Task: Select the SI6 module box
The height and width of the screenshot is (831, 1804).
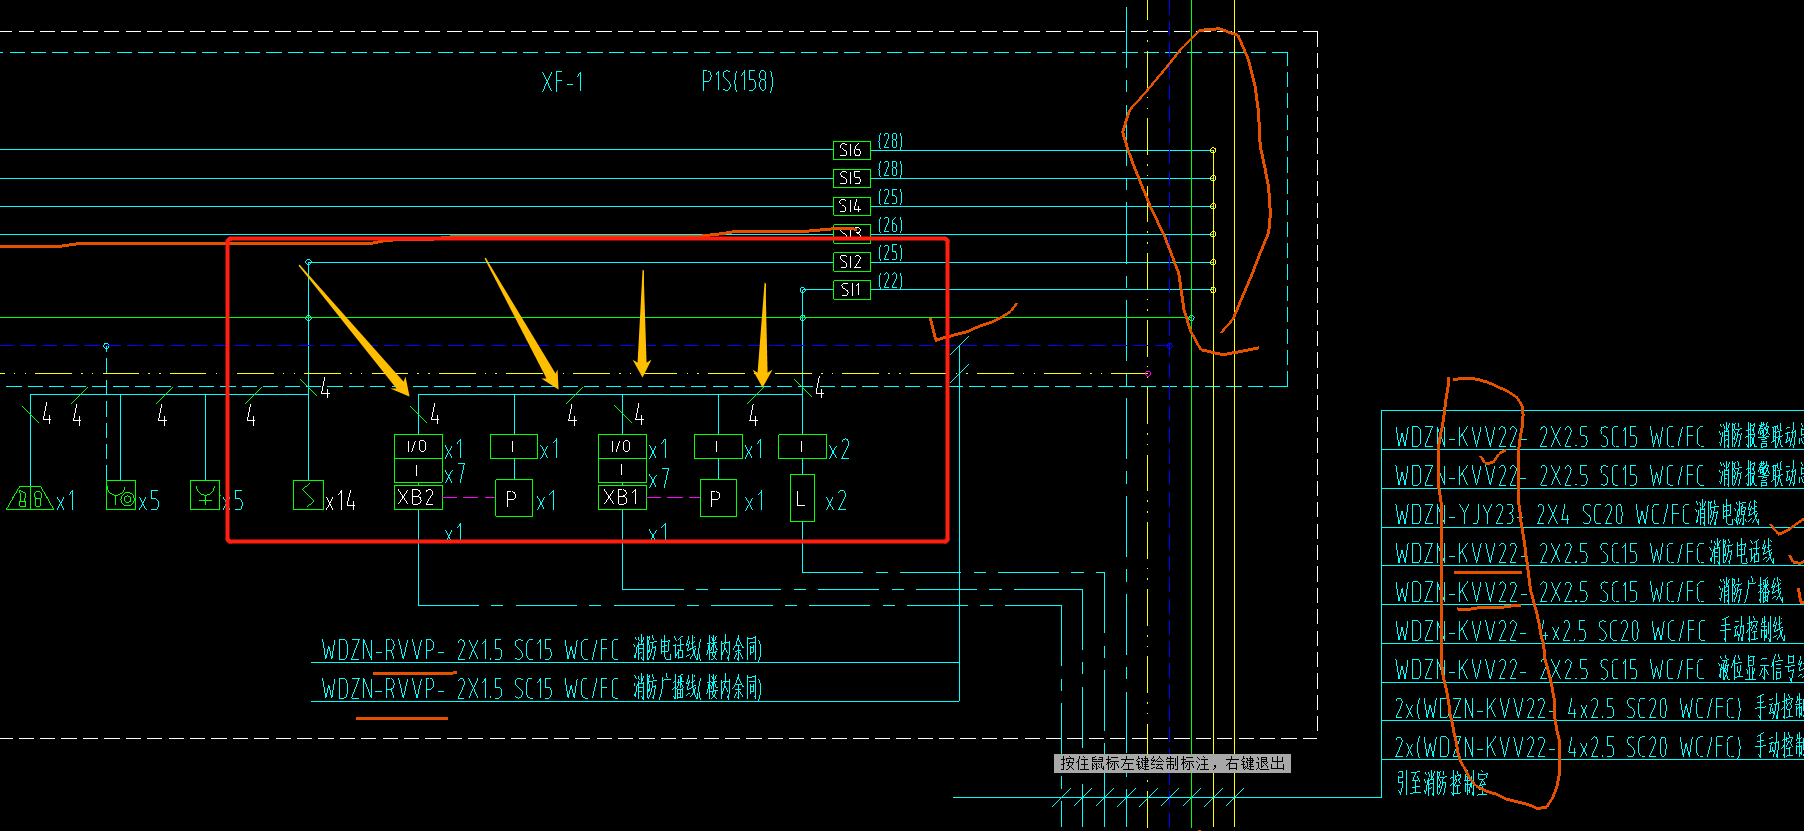Action: coord(851,150)
